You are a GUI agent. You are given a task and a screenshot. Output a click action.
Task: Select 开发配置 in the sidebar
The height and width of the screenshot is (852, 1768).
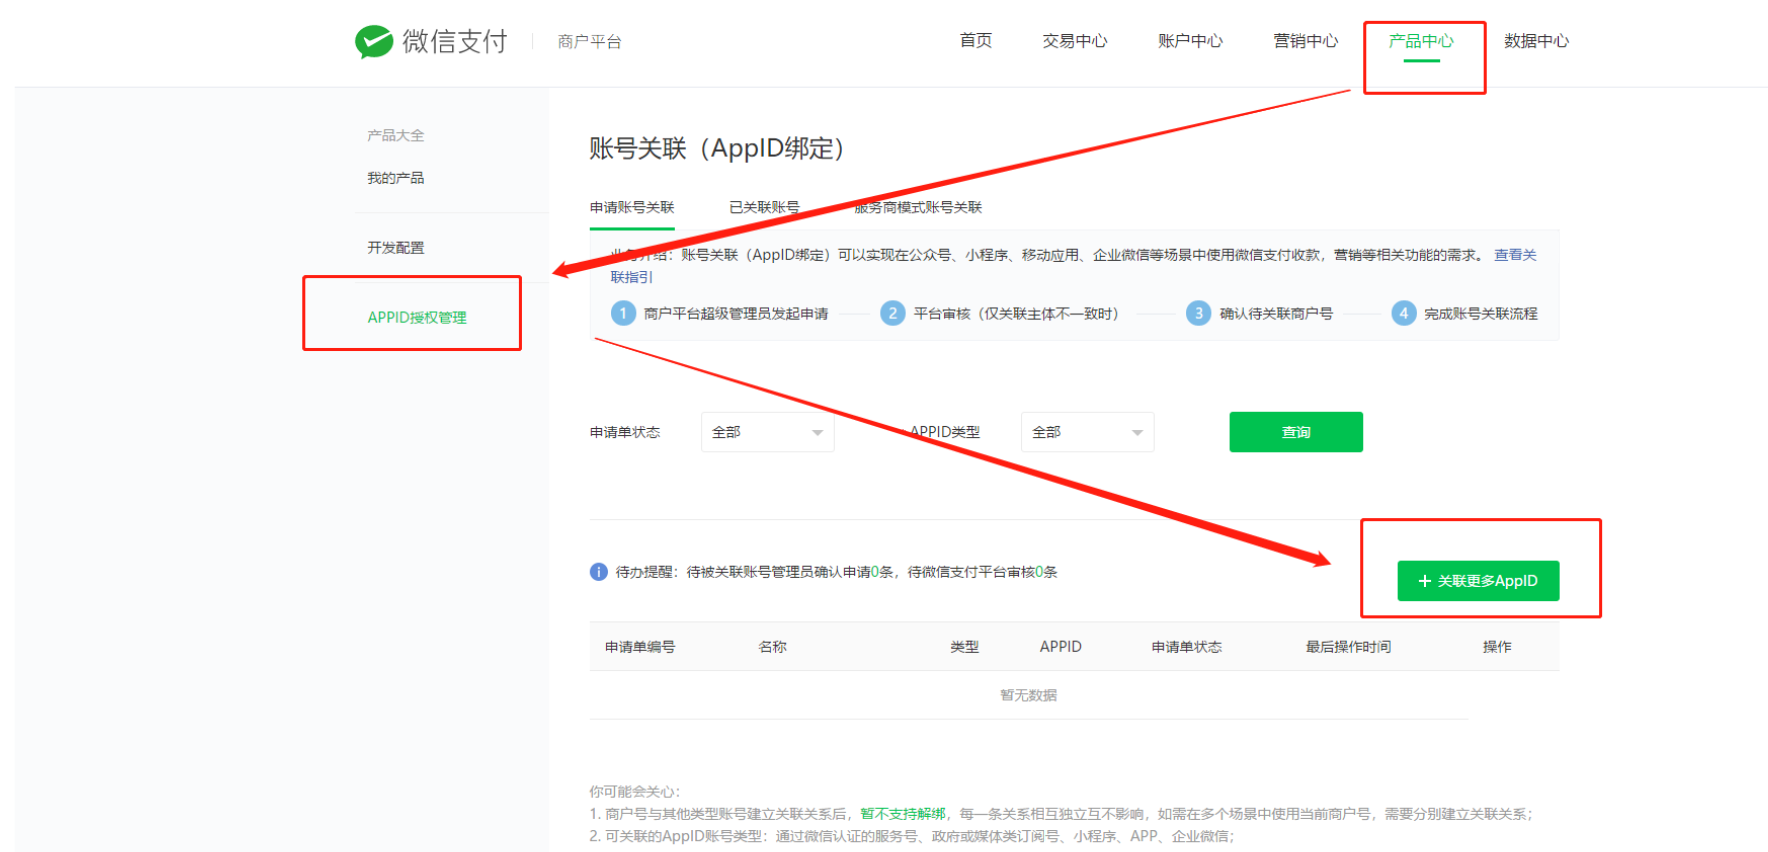(395, 247)
